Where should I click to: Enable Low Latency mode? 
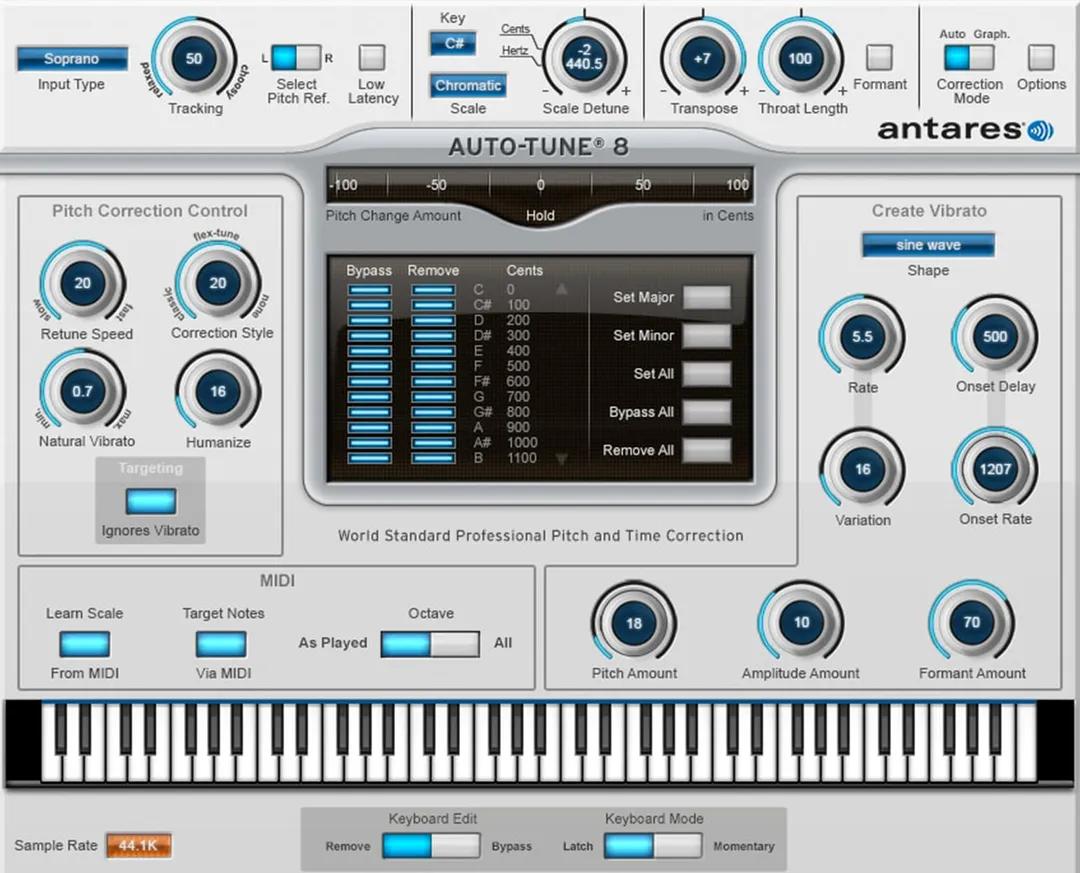(x=372, y=58)
